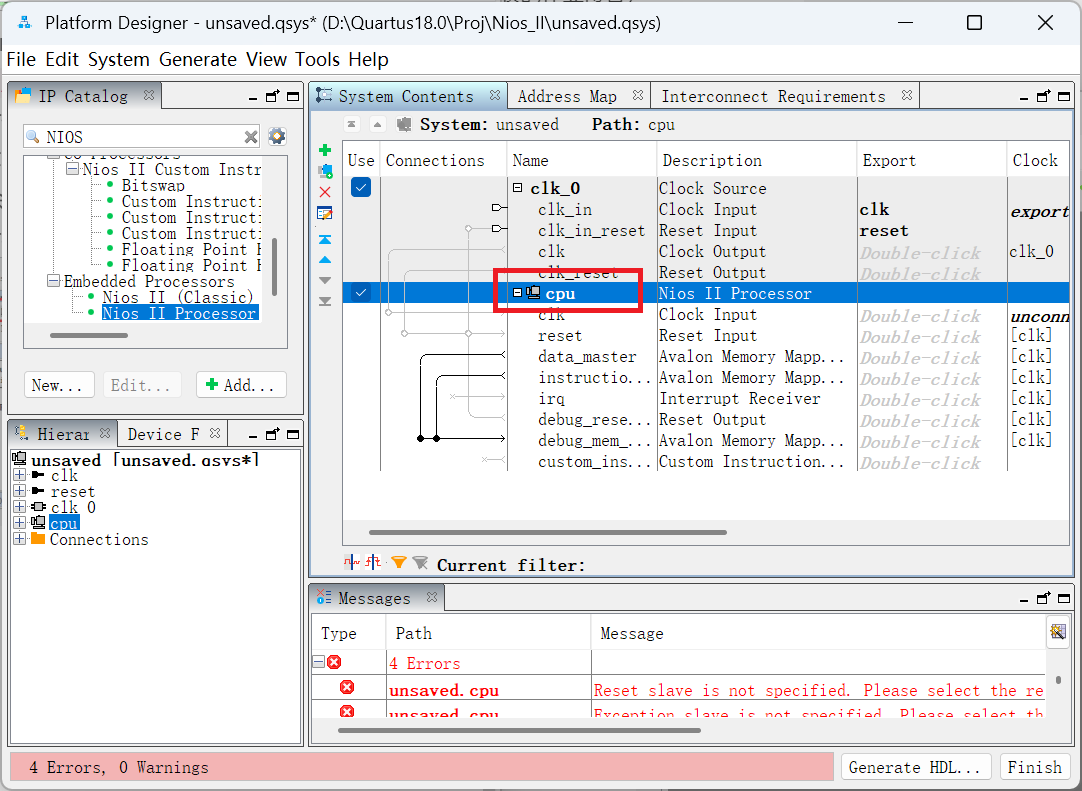Expand the Connections folder in Hierarchy
The height and width of the screenshot is (791, 1082).
coord(19,538)
